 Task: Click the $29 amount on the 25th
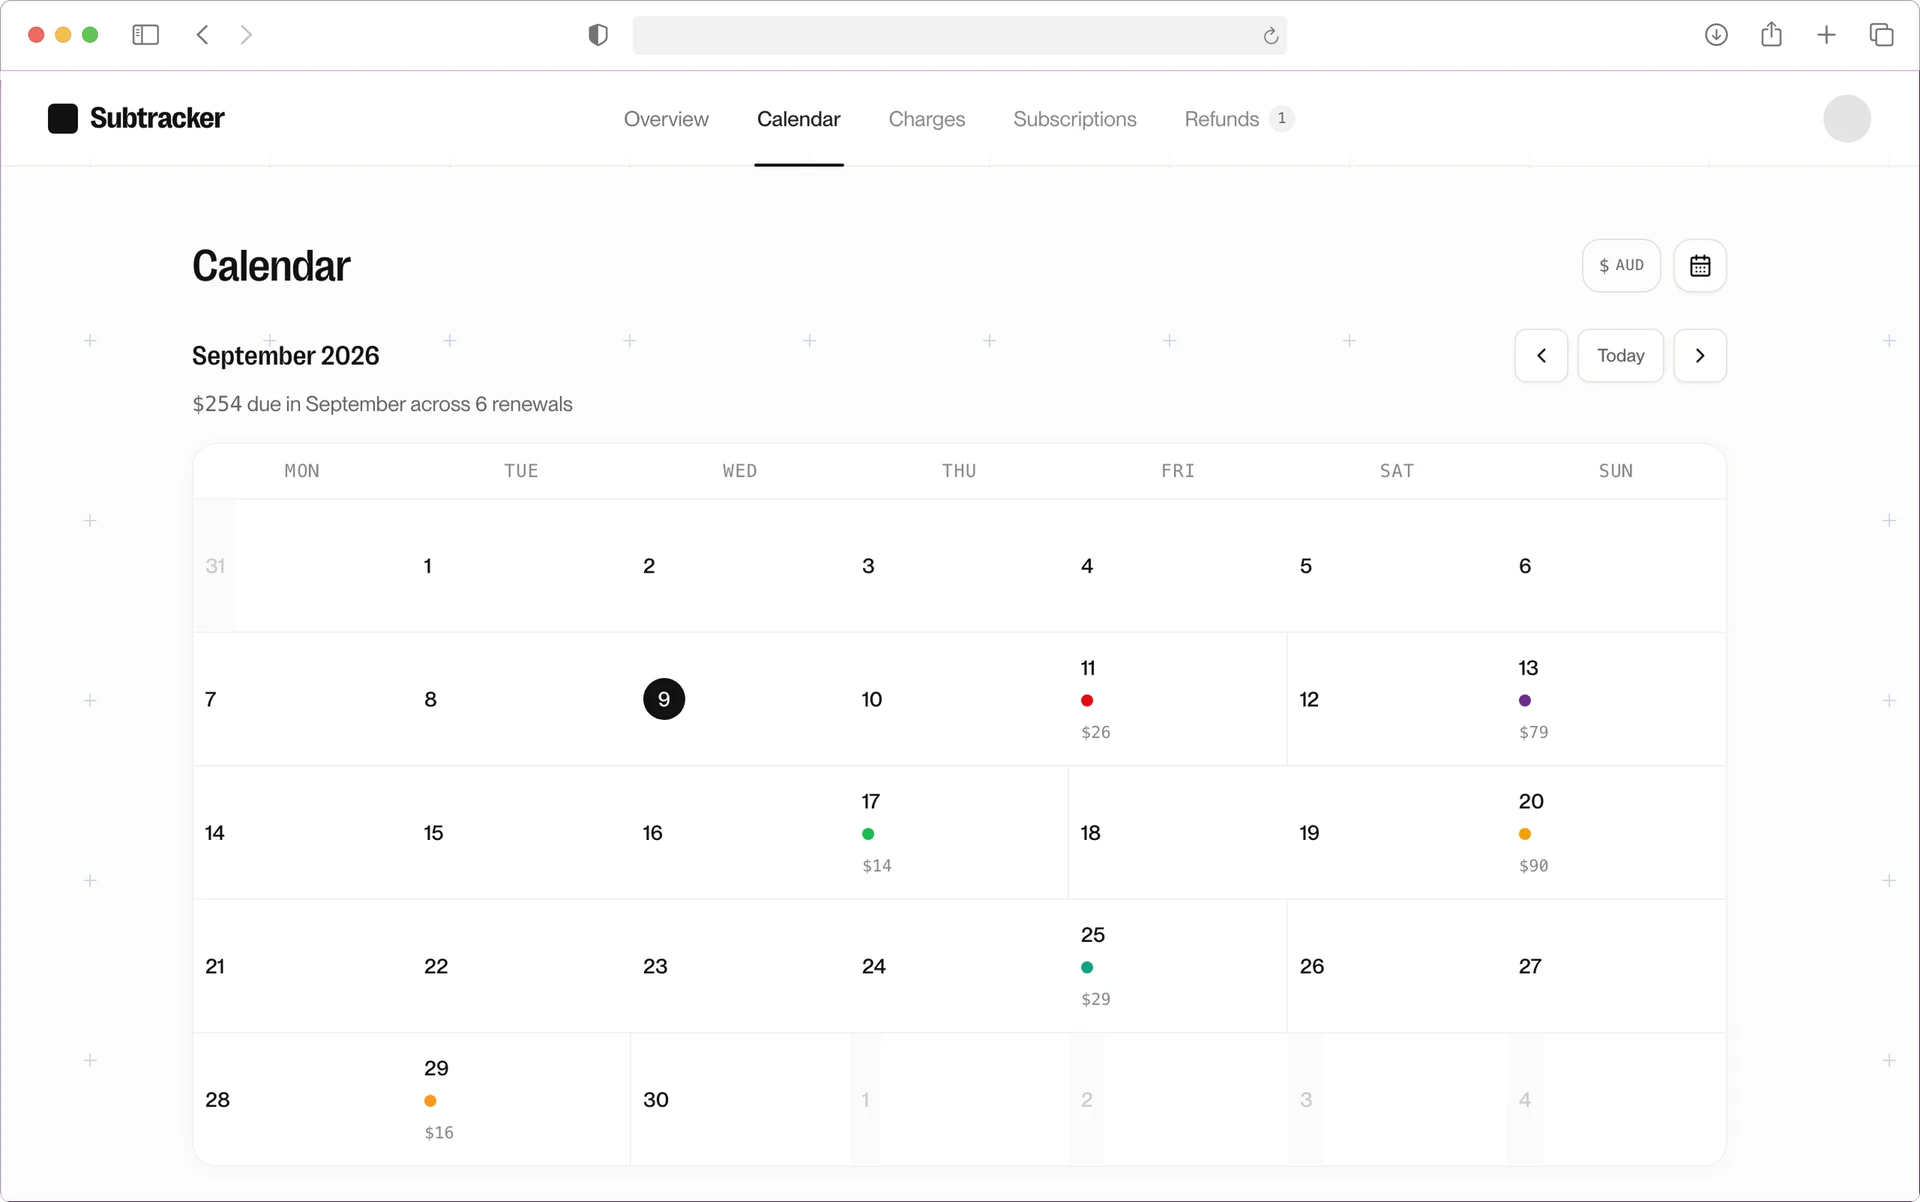1096,999
